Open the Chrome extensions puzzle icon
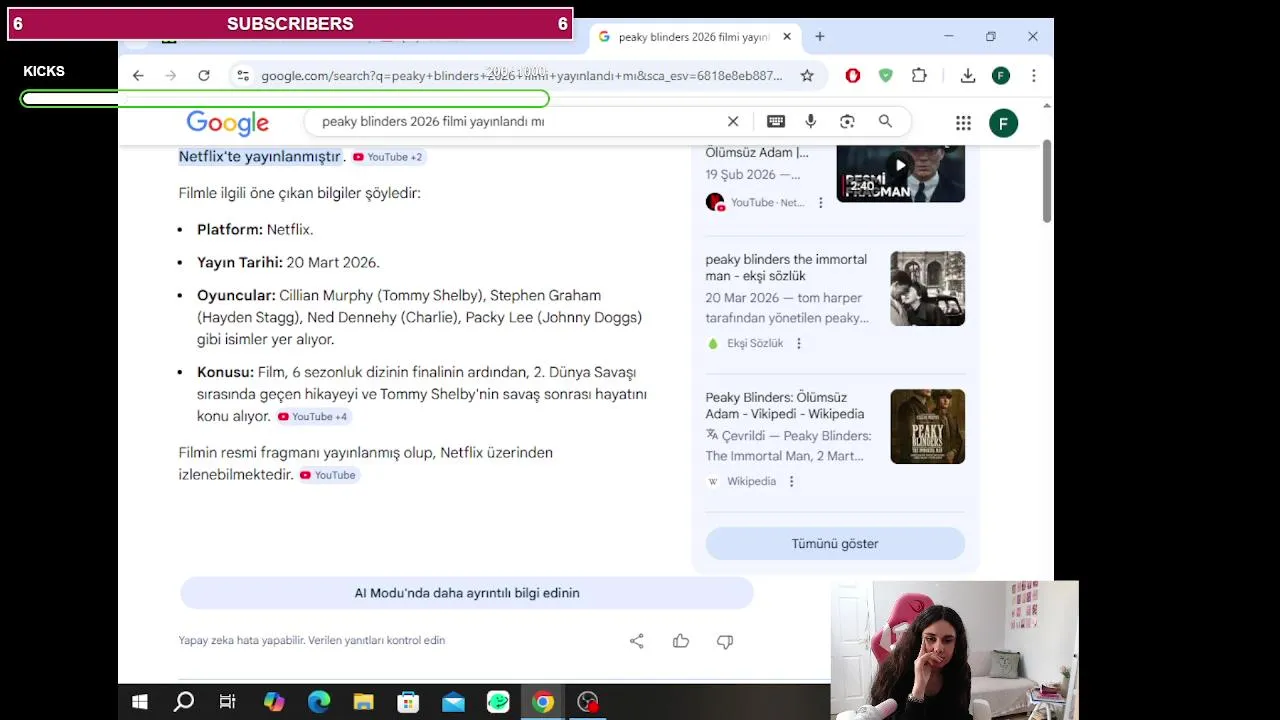The height and width of the screenshot is (720, 1280). [x=919, y=76]
